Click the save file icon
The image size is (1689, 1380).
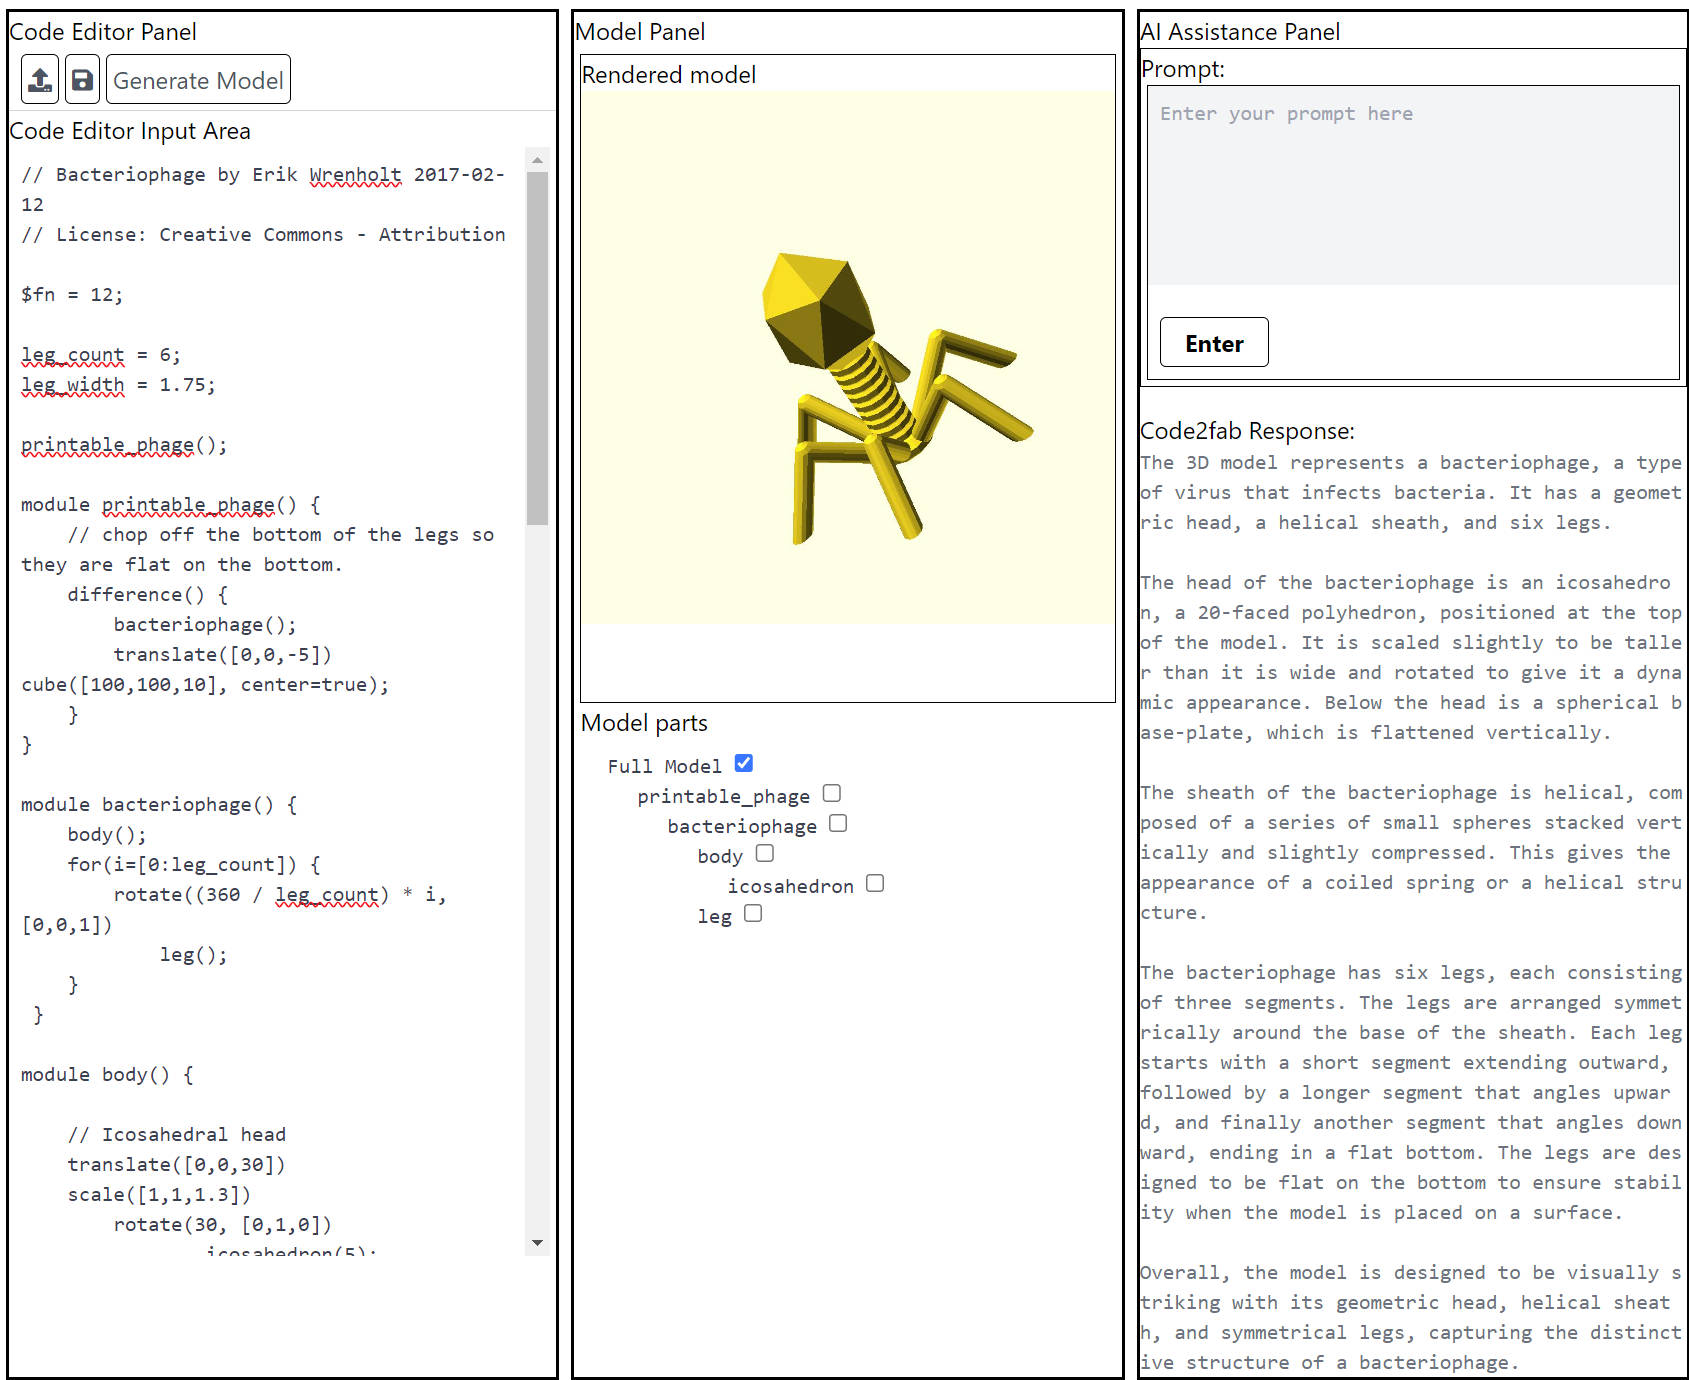coord(82,80)
